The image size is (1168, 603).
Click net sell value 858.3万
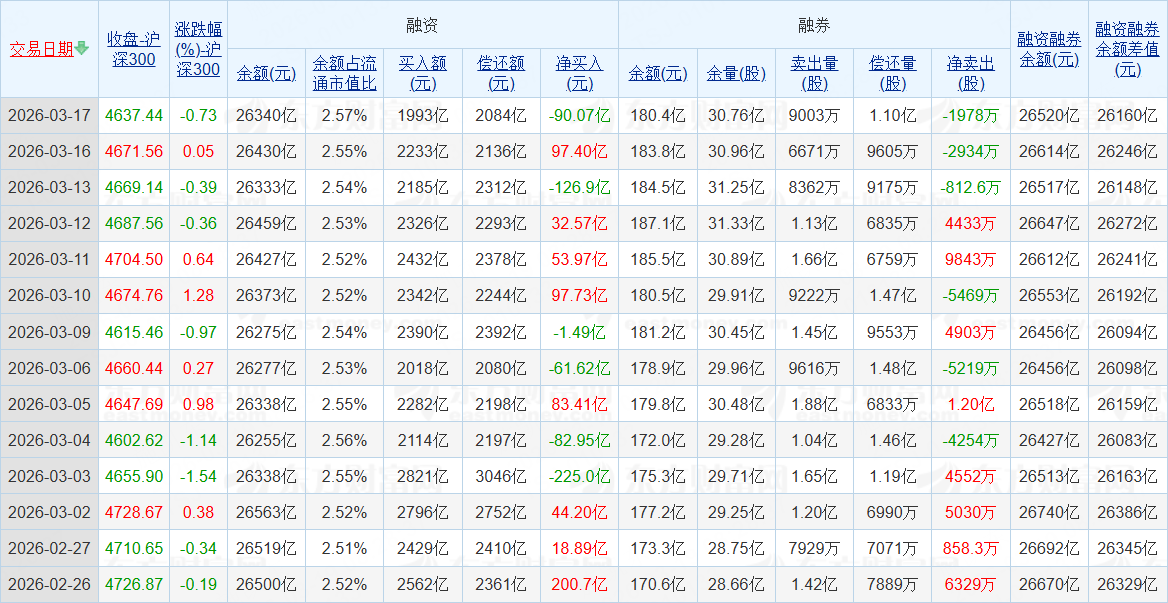pos(971,549)
